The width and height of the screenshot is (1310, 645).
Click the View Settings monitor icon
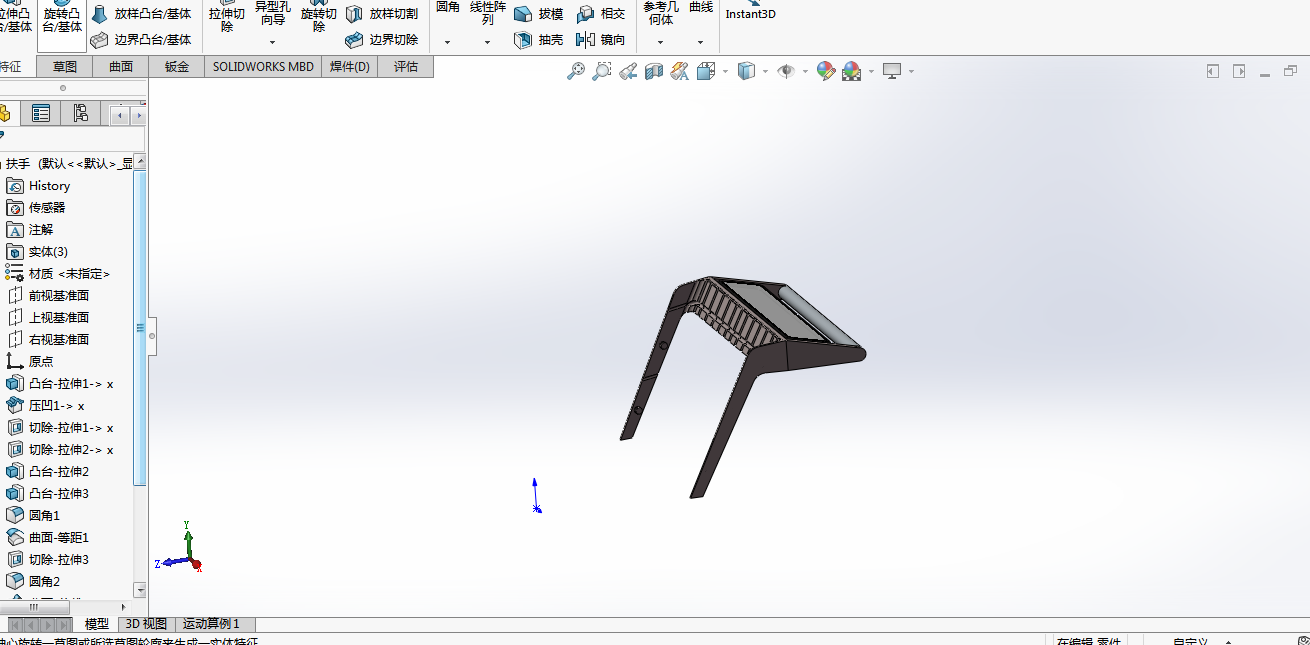(x=892, y=71)
